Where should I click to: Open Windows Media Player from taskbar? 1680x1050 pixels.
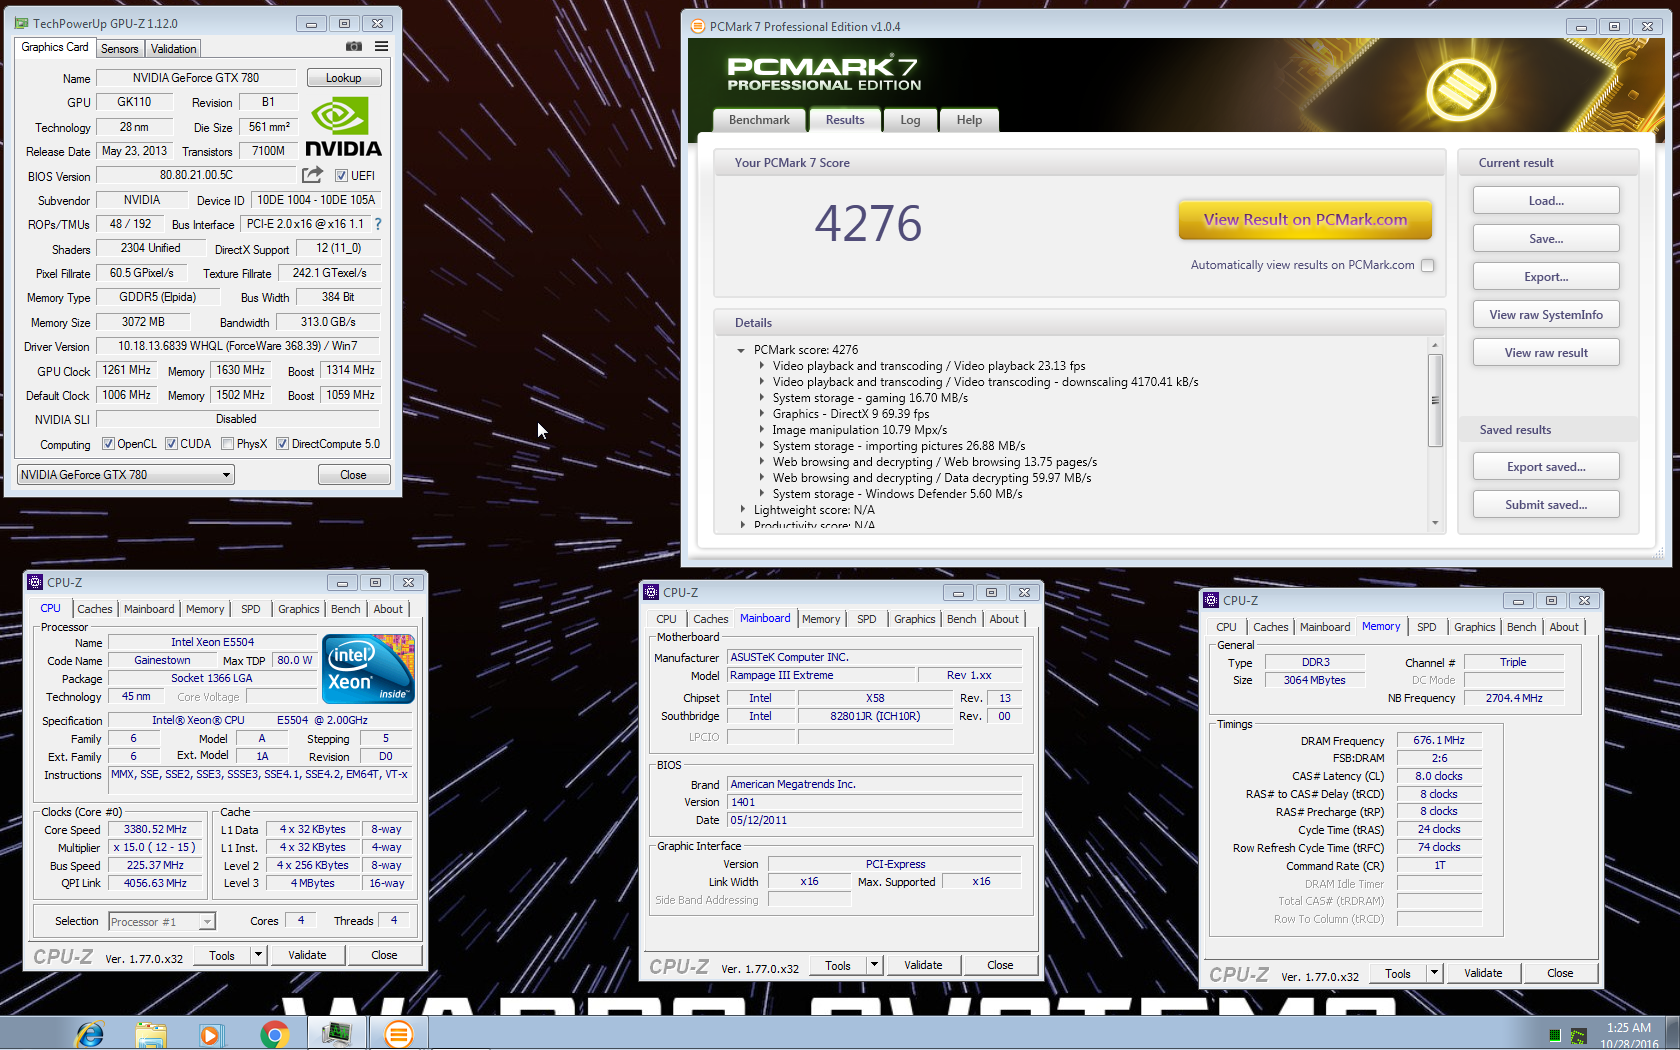tap(210, 1034)
